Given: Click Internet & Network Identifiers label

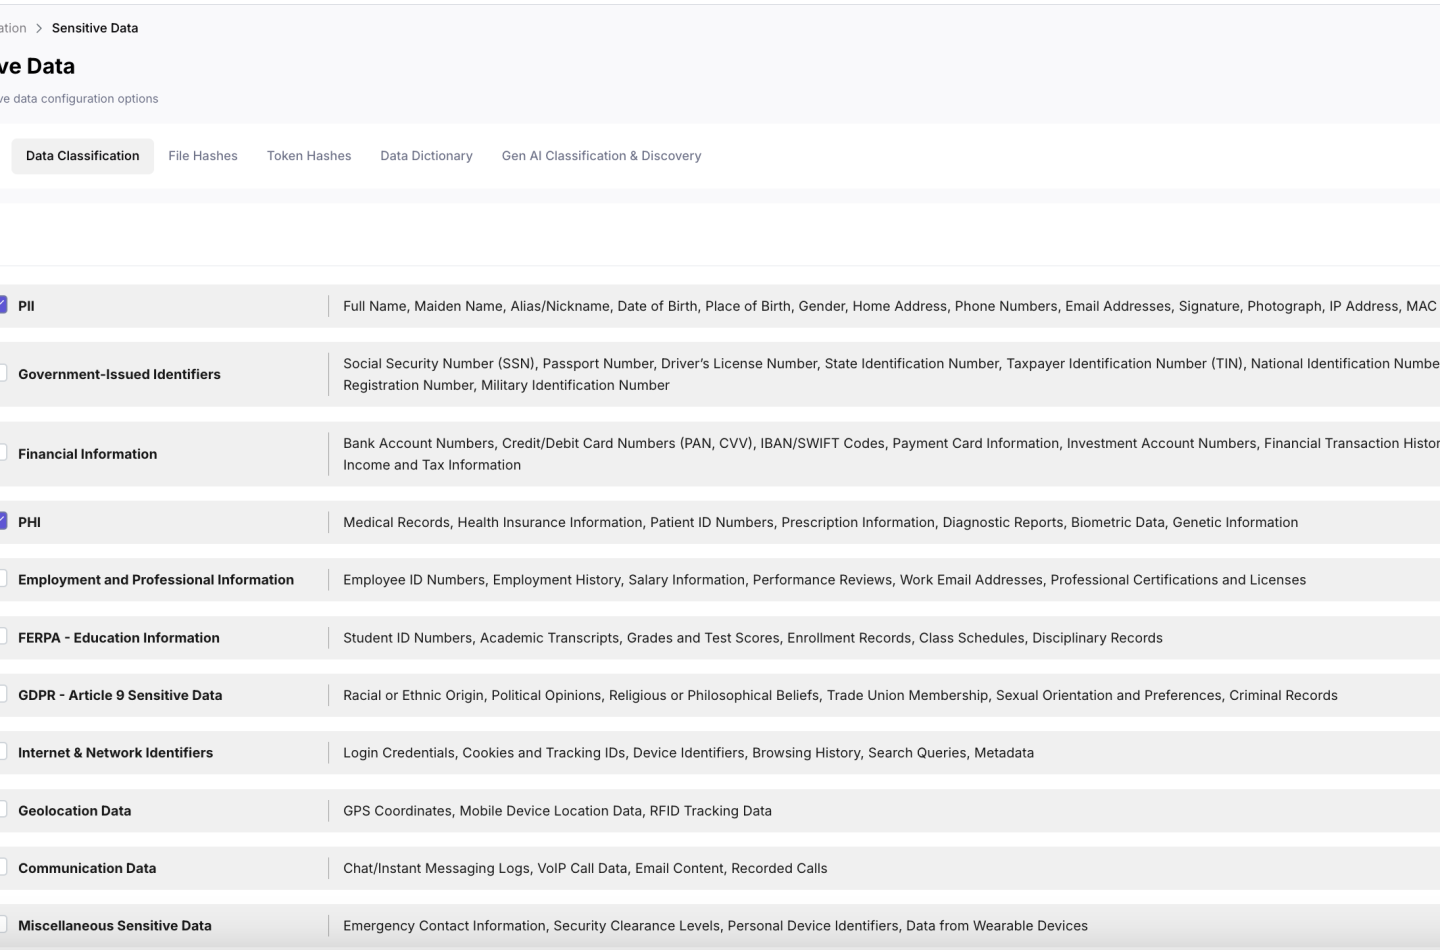Looking at the screenshot, I should [115, 753].
